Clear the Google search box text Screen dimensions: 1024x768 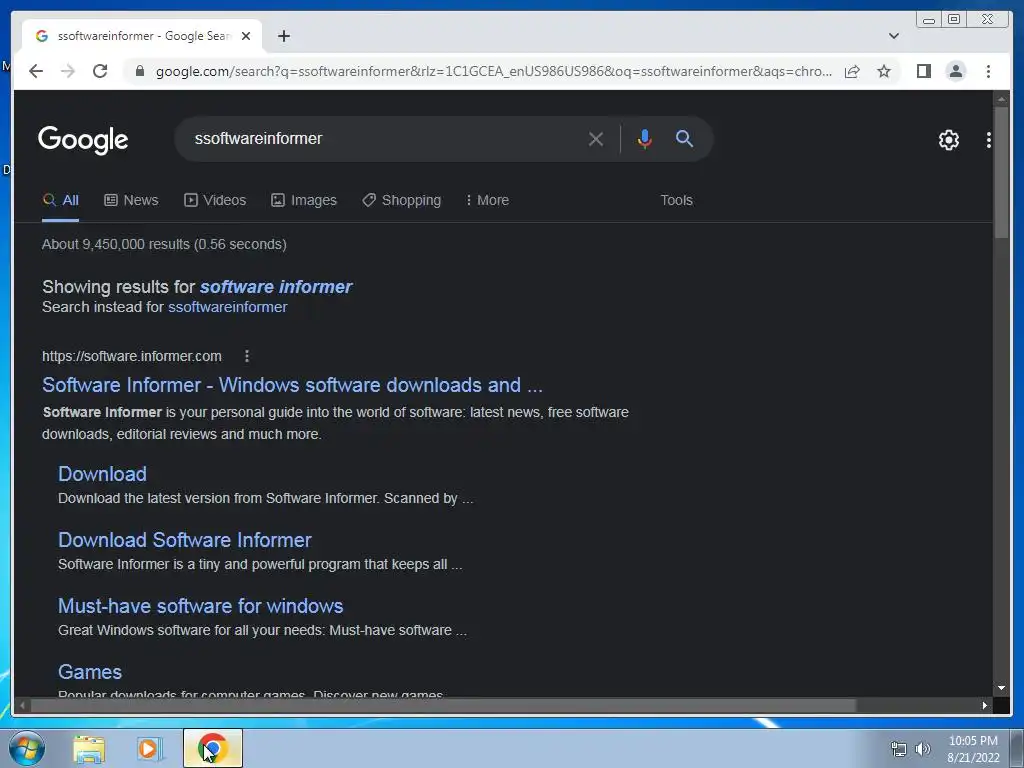pyautogui.click(x=596, y=138)
